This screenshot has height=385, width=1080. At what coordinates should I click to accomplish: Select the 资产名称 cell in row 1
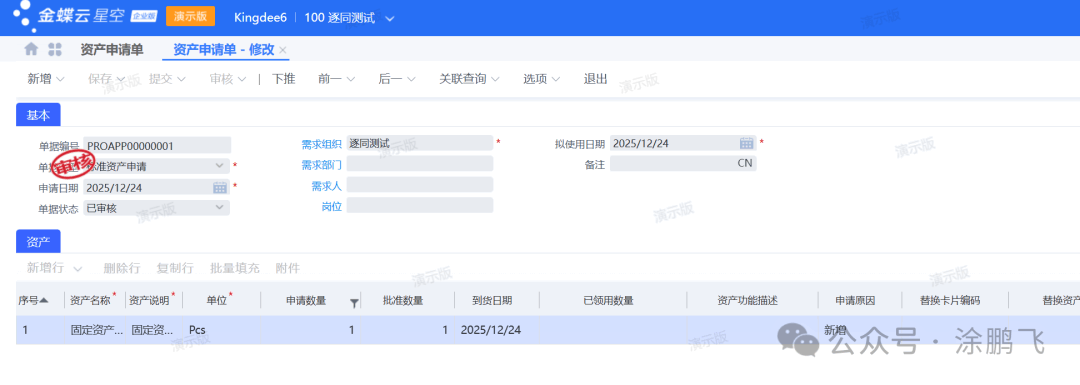coord(95,330)
